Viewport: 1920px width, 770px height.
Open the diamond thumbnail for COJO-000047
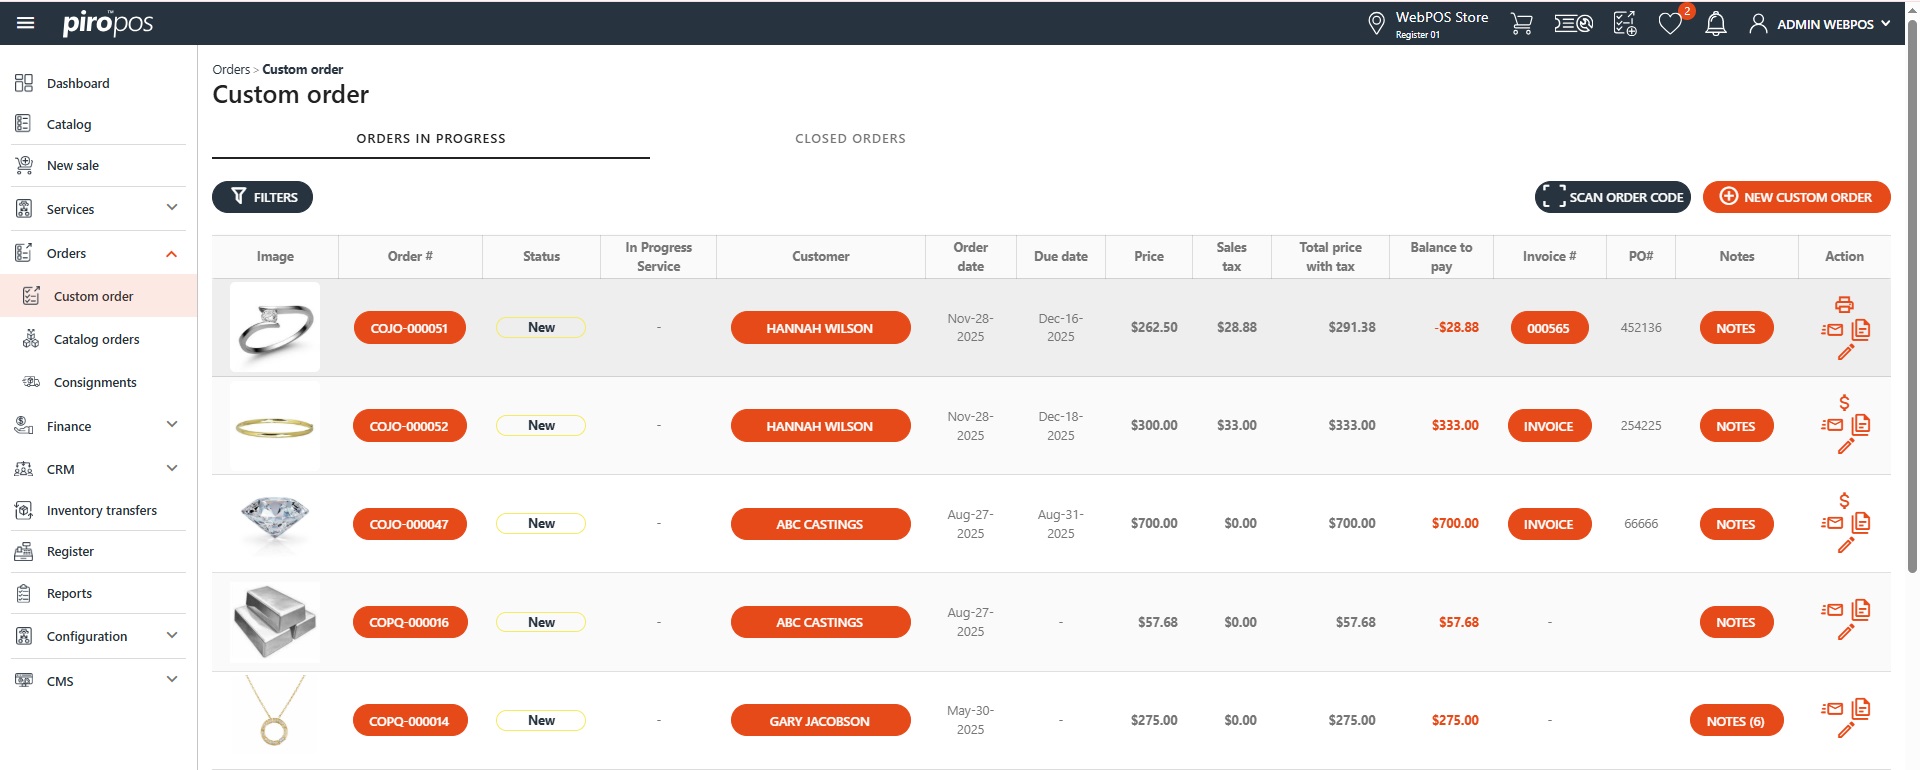(275, 523)
